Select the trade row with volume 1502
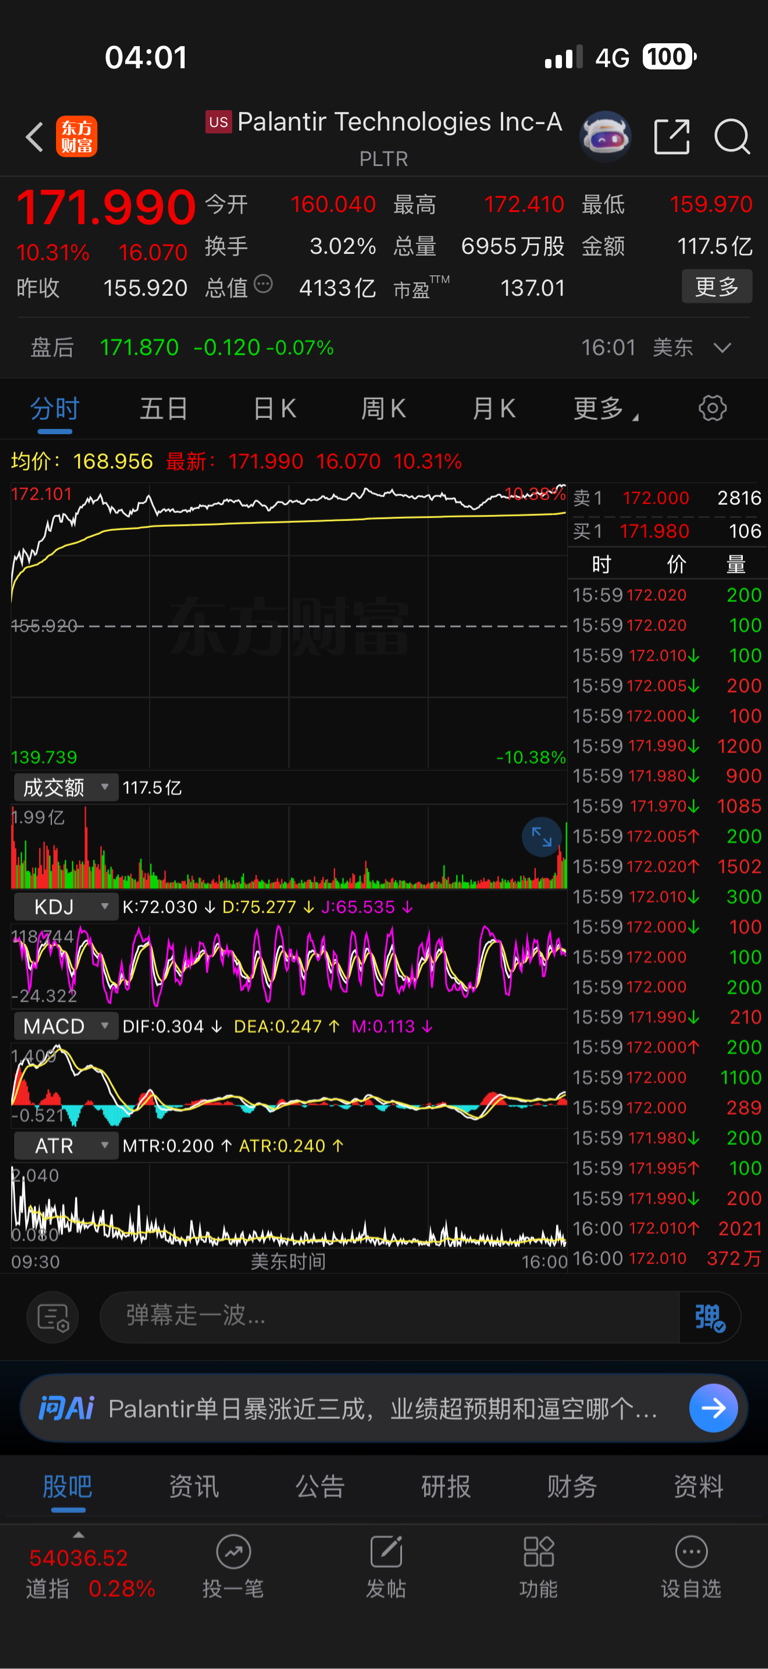The width and height of the screenshot is (768, 1669). (667, 866)
